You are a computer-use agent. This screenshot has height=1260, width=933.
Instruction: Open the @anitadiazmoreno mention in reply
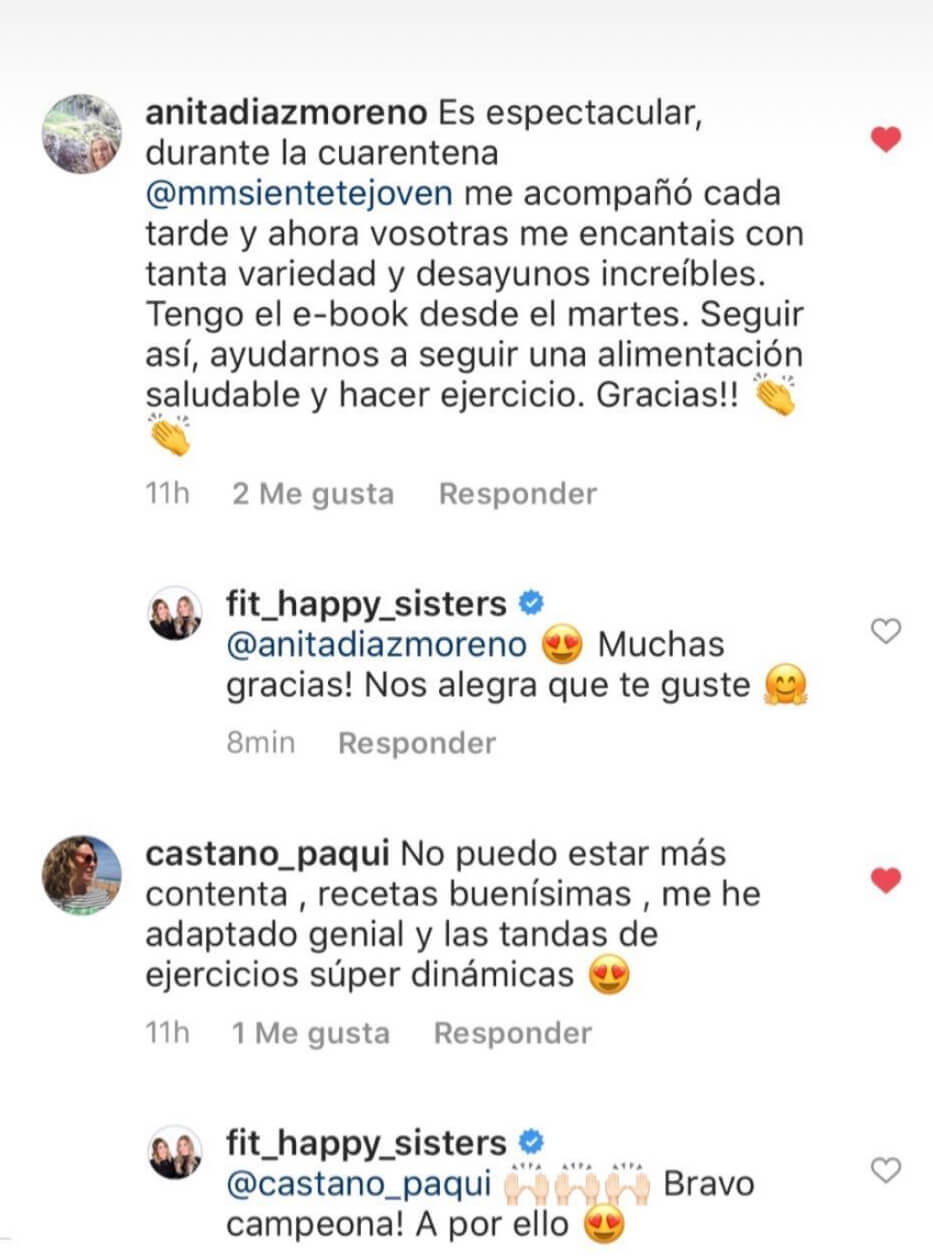click(x=378, y=645)
